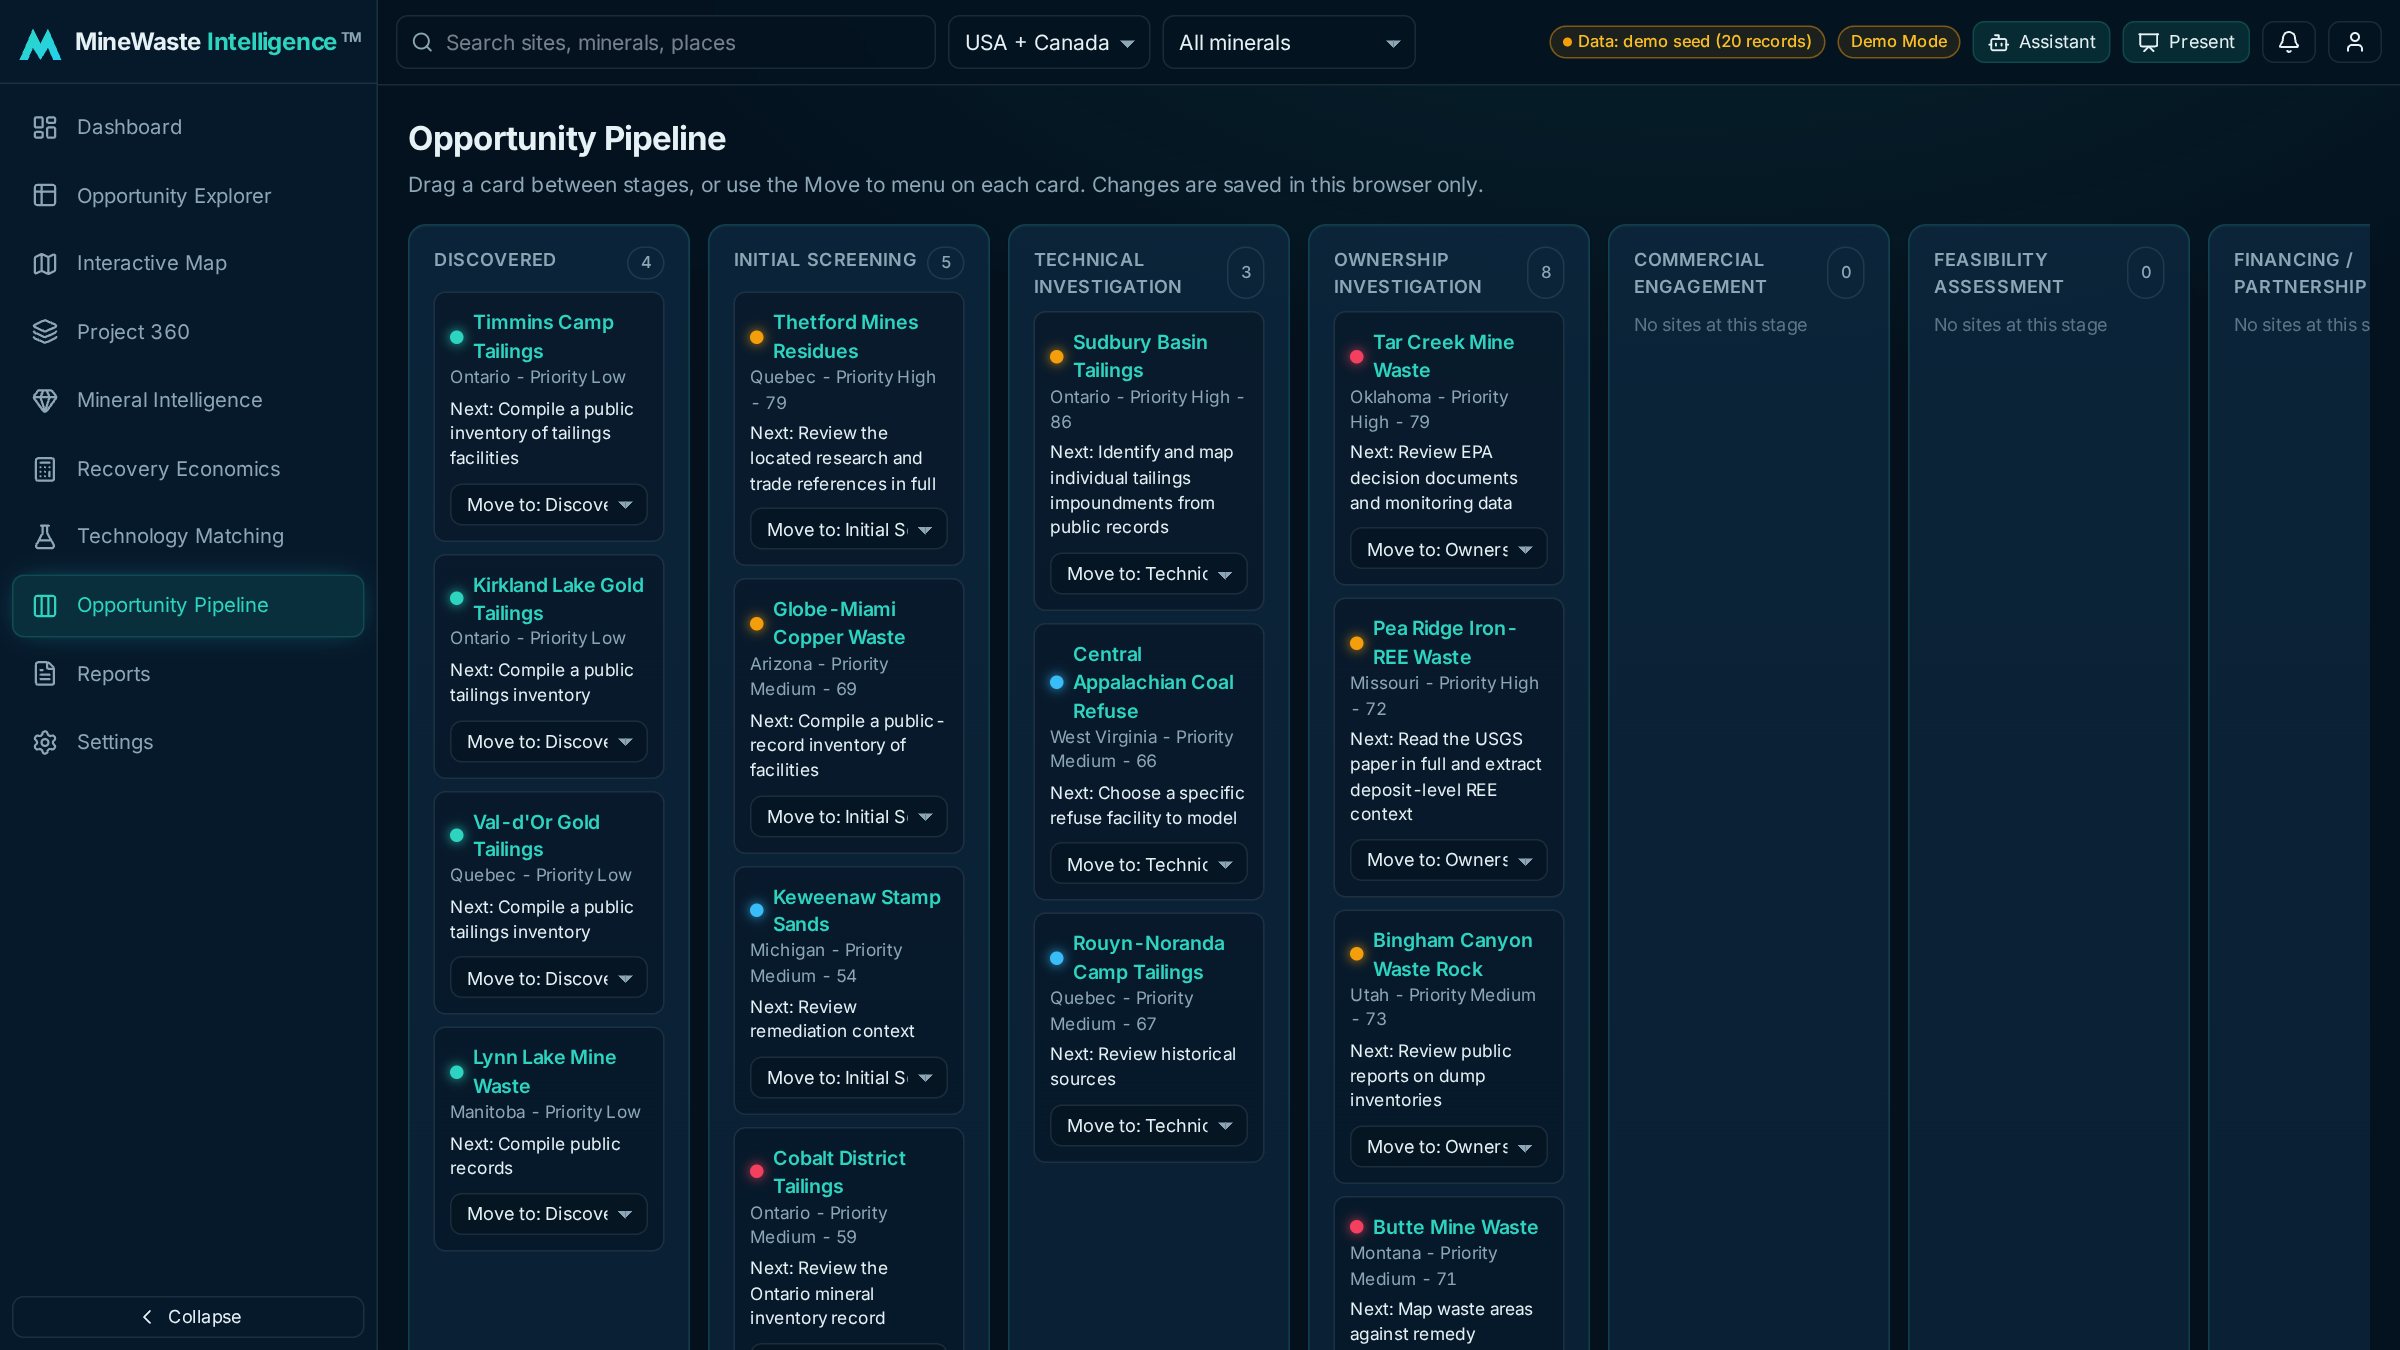Open notifications bell icon
Viewport: 2400px width, 1350px height.
click(2288, 42)
